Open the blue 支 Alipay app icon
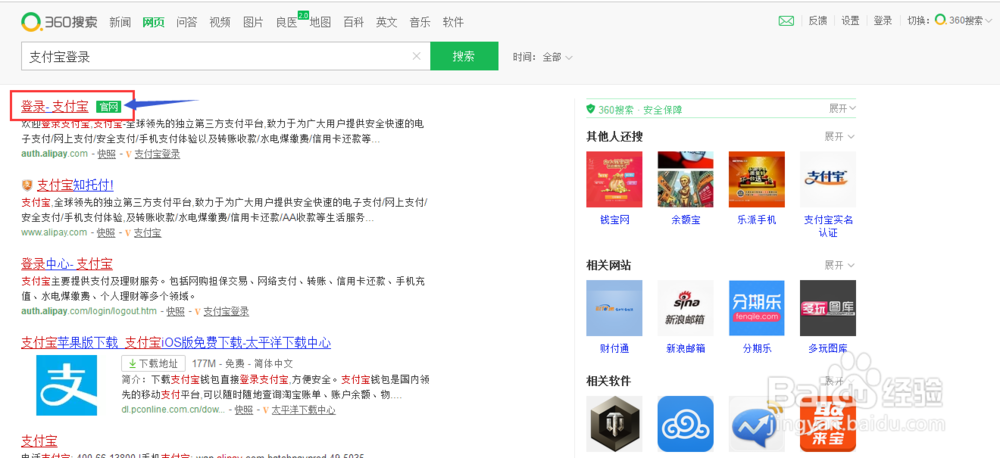Image resolution: width=1000 pixels, height=458 pixels. [x=66, y=385]
